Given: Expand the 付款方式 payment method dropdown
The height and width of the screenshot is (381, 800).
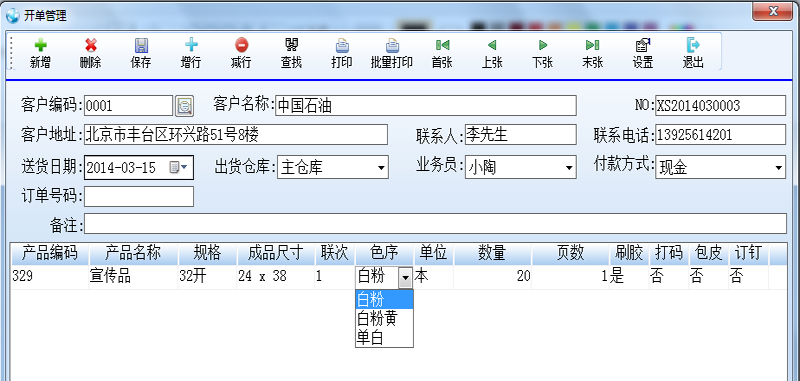Looking at the screenshot, I should point(778,167).
